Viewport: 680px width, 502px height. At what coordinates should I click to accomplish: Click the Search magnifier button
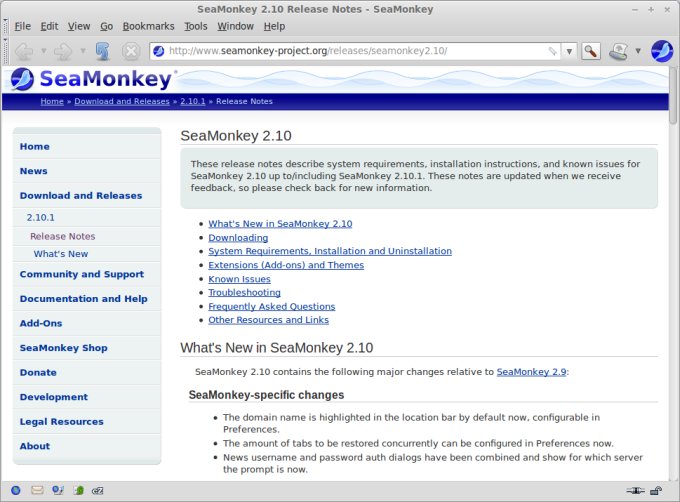591,51
